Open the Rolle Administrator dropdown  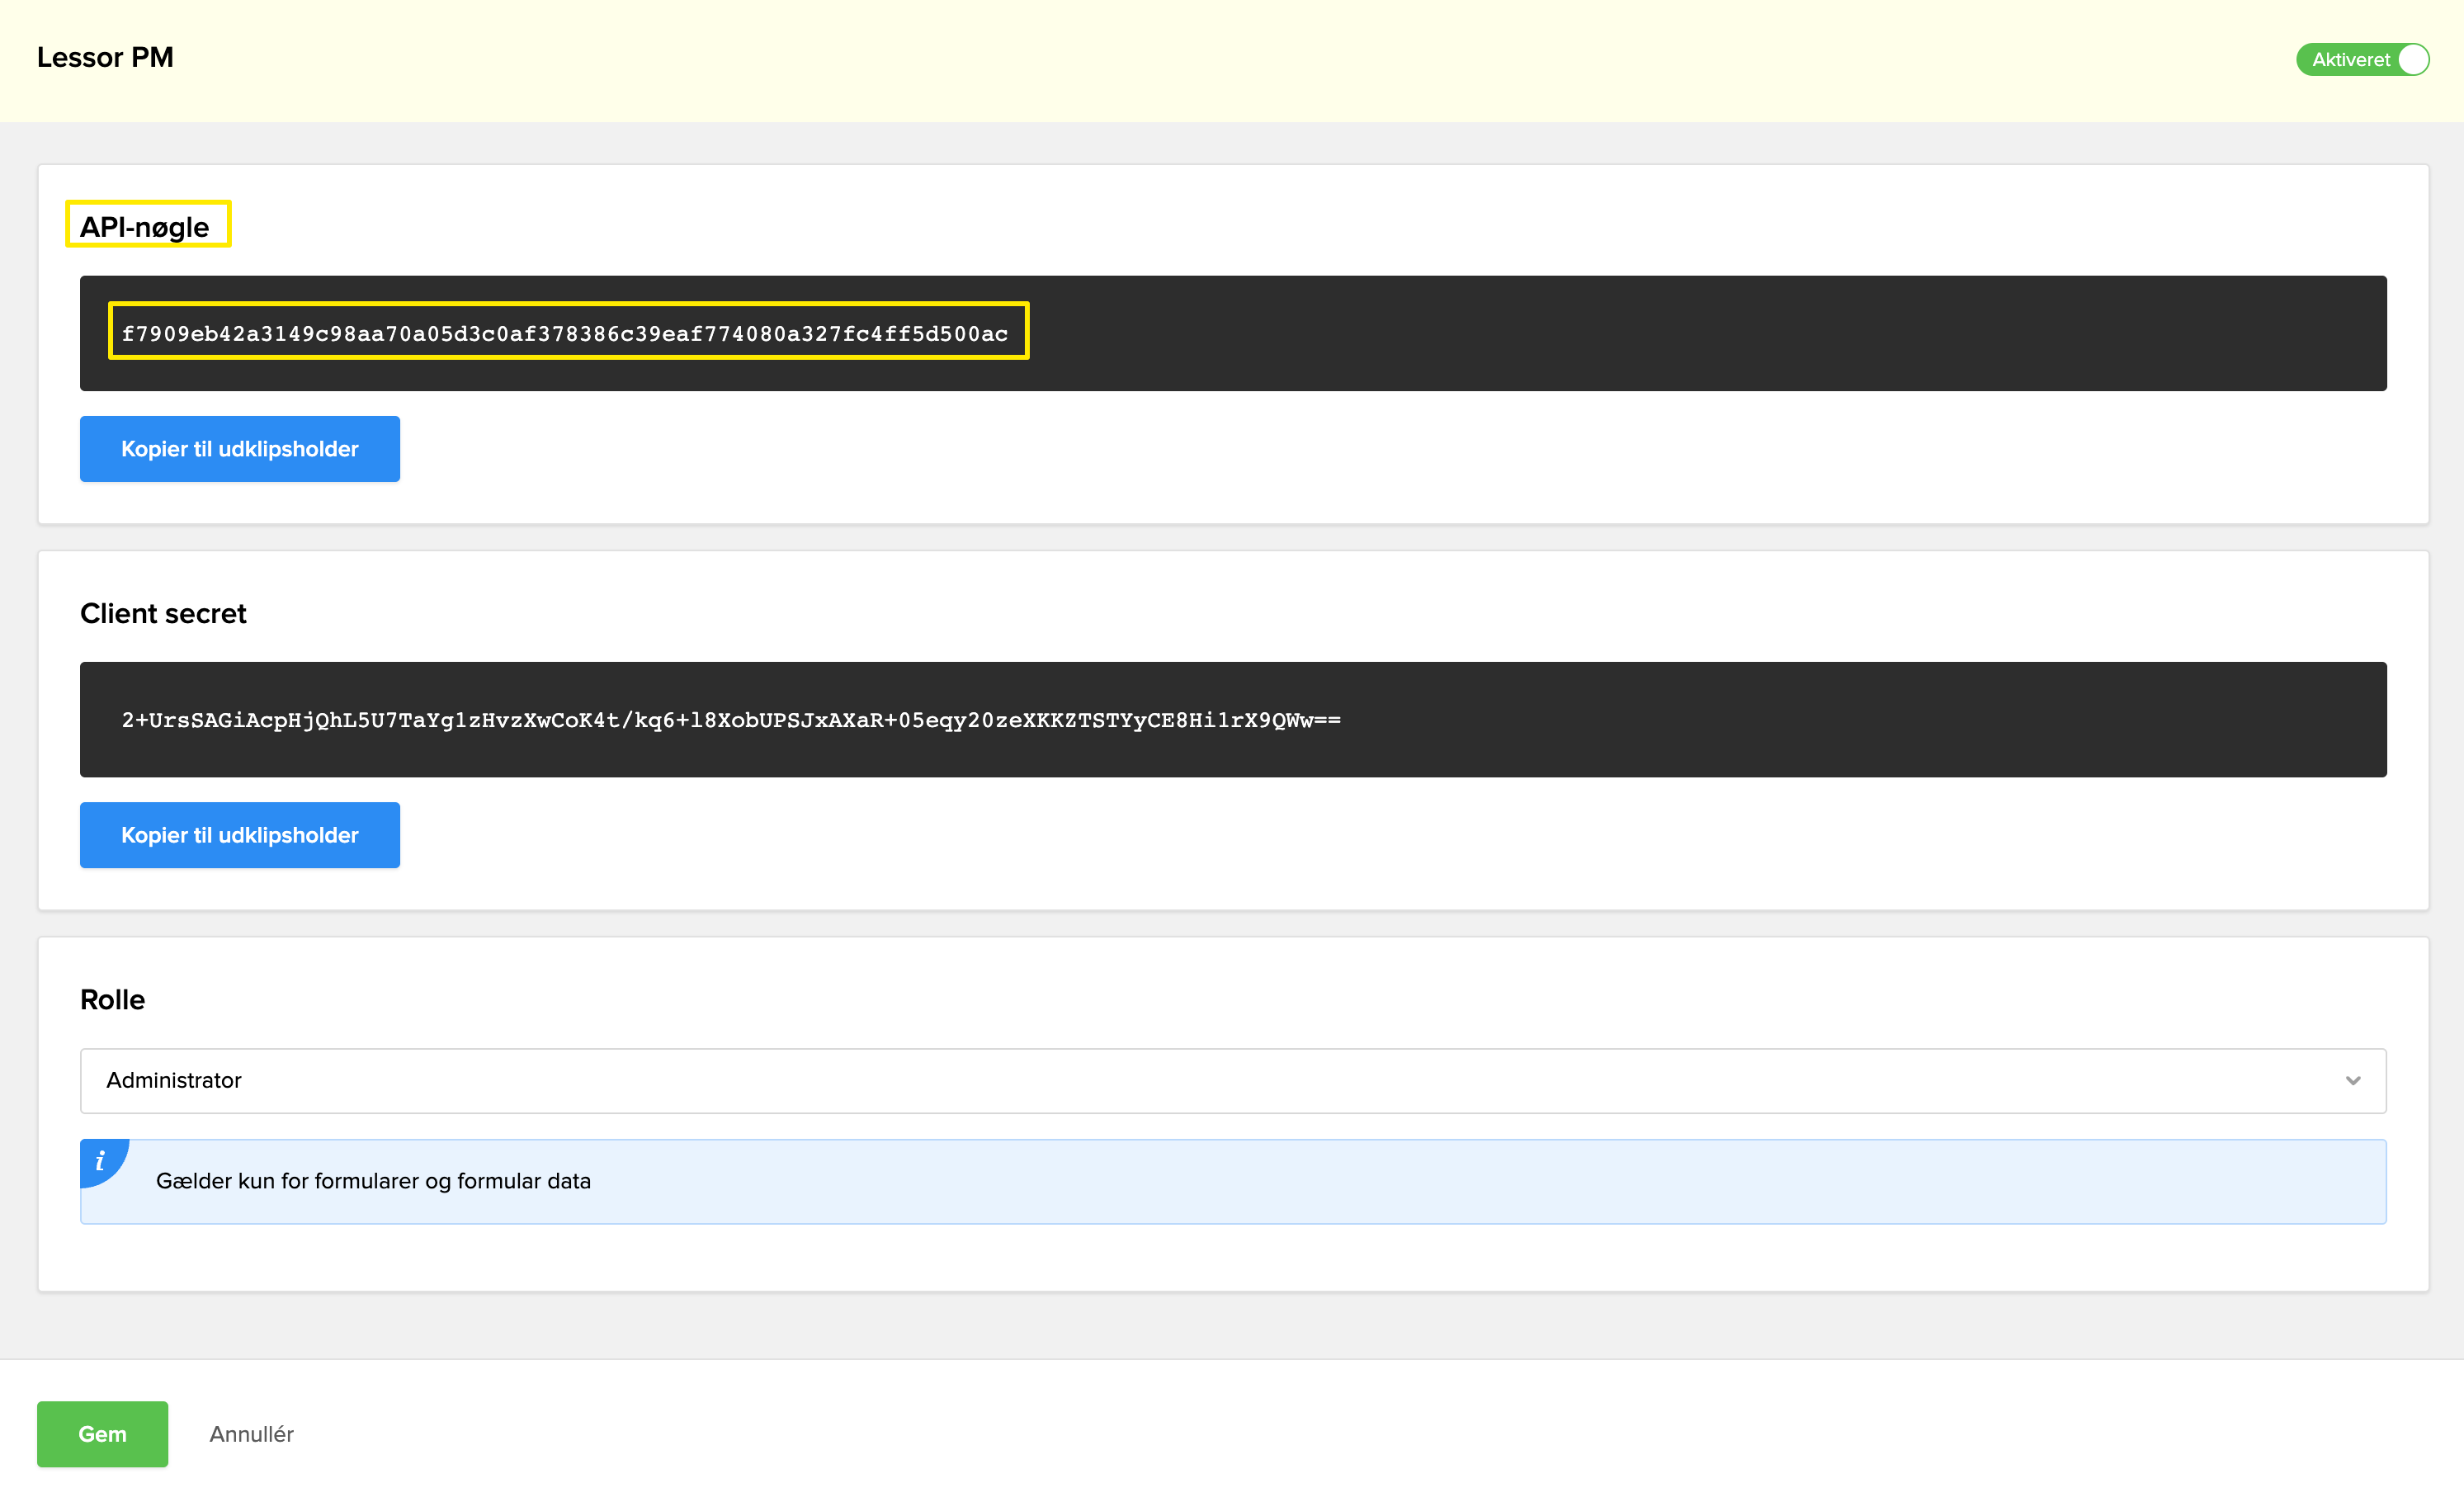point(1232,1080)
